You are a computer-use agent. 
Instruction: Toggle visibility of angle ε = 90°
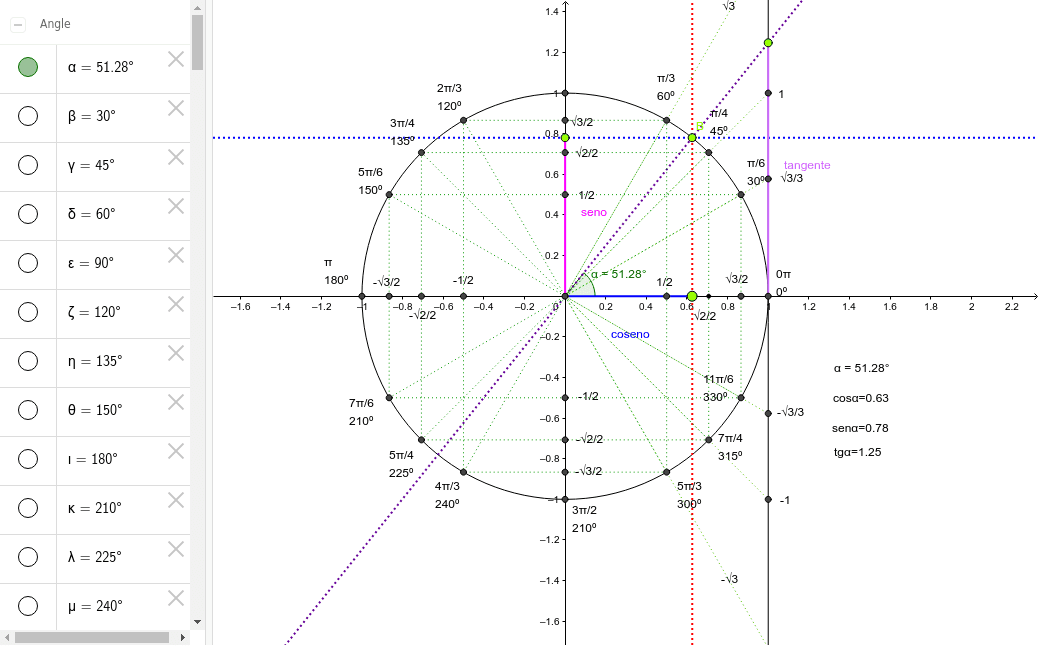[x=28, y=263]
